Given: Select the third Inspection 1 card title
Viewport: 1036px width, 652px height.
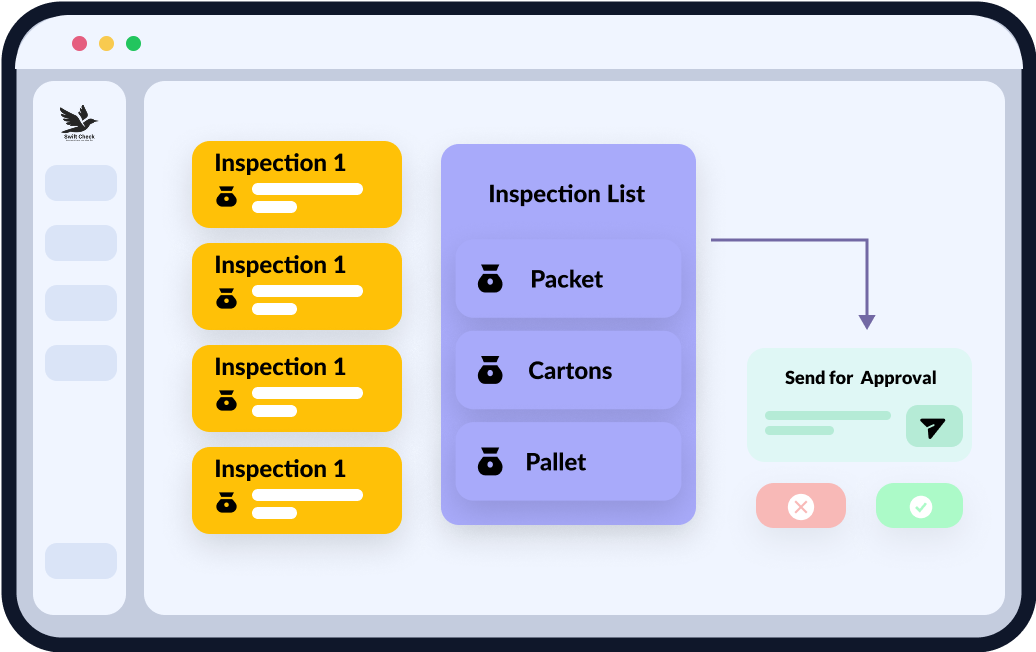Looking at the screenshot, I should [x=280, y=367].
